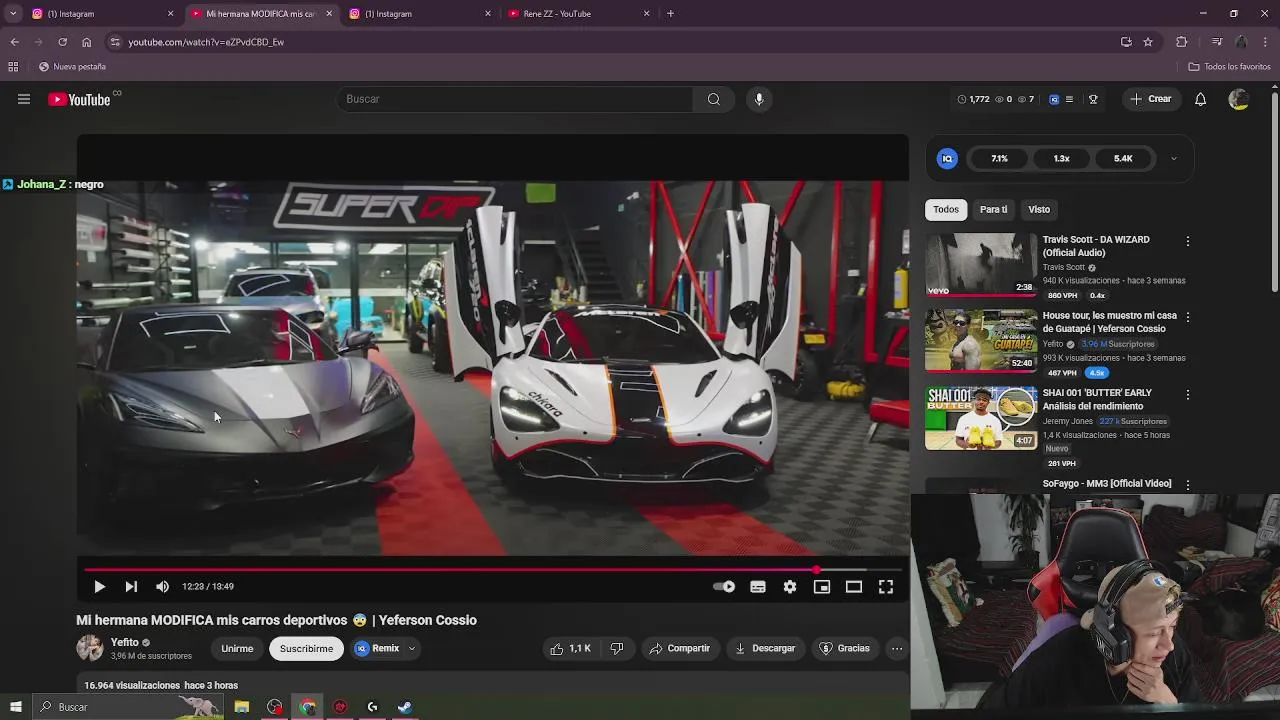This screenshot has width=1280, height=720.
Task: Toggle subtitles in the player
Action: coord(758,587)
